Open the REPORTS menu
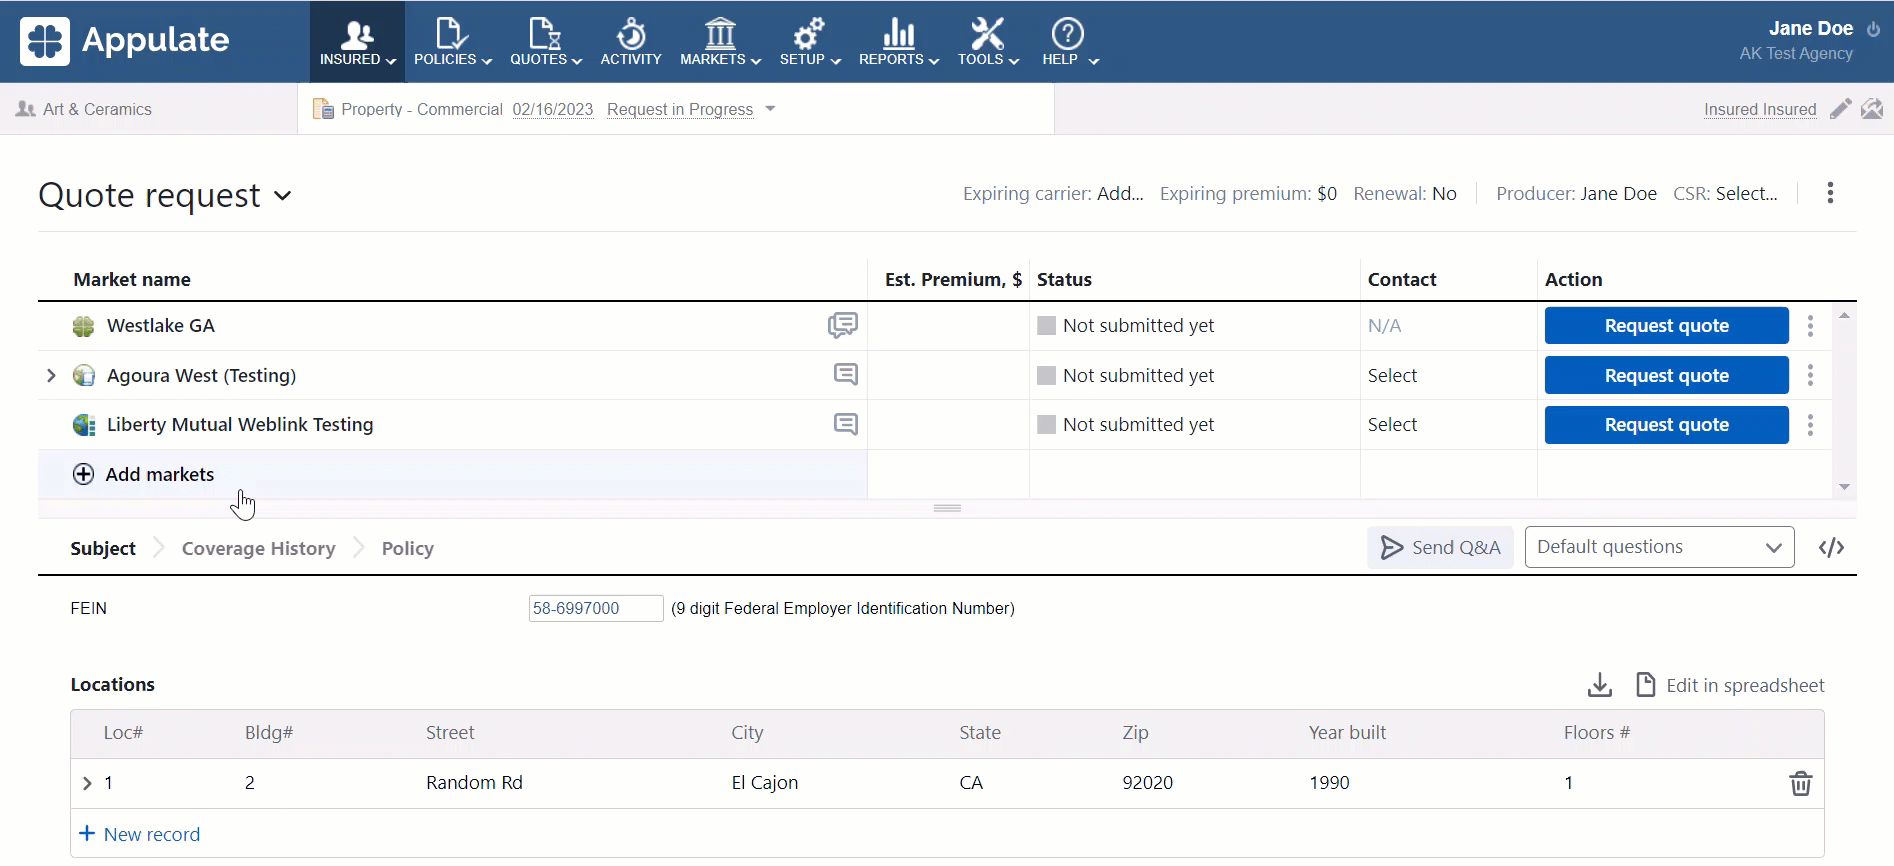The height and width of the screenshot is (866, 1894). click(898, 42)
